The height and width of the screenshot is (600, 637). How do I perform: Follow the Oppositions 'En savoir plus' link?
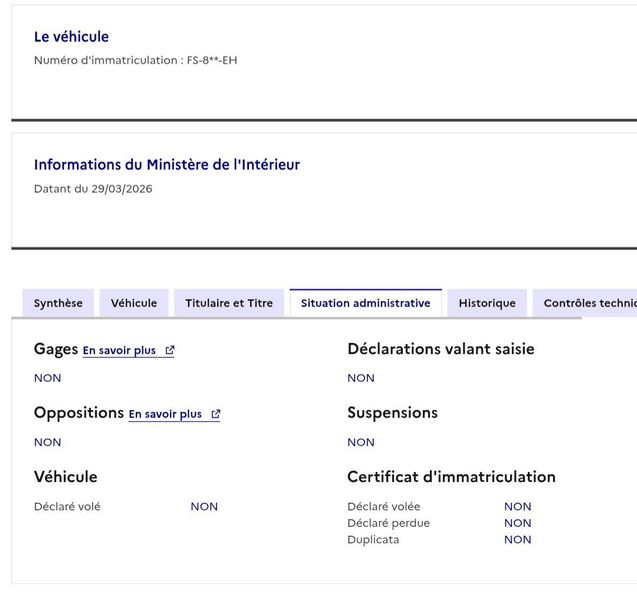(174, 414)
